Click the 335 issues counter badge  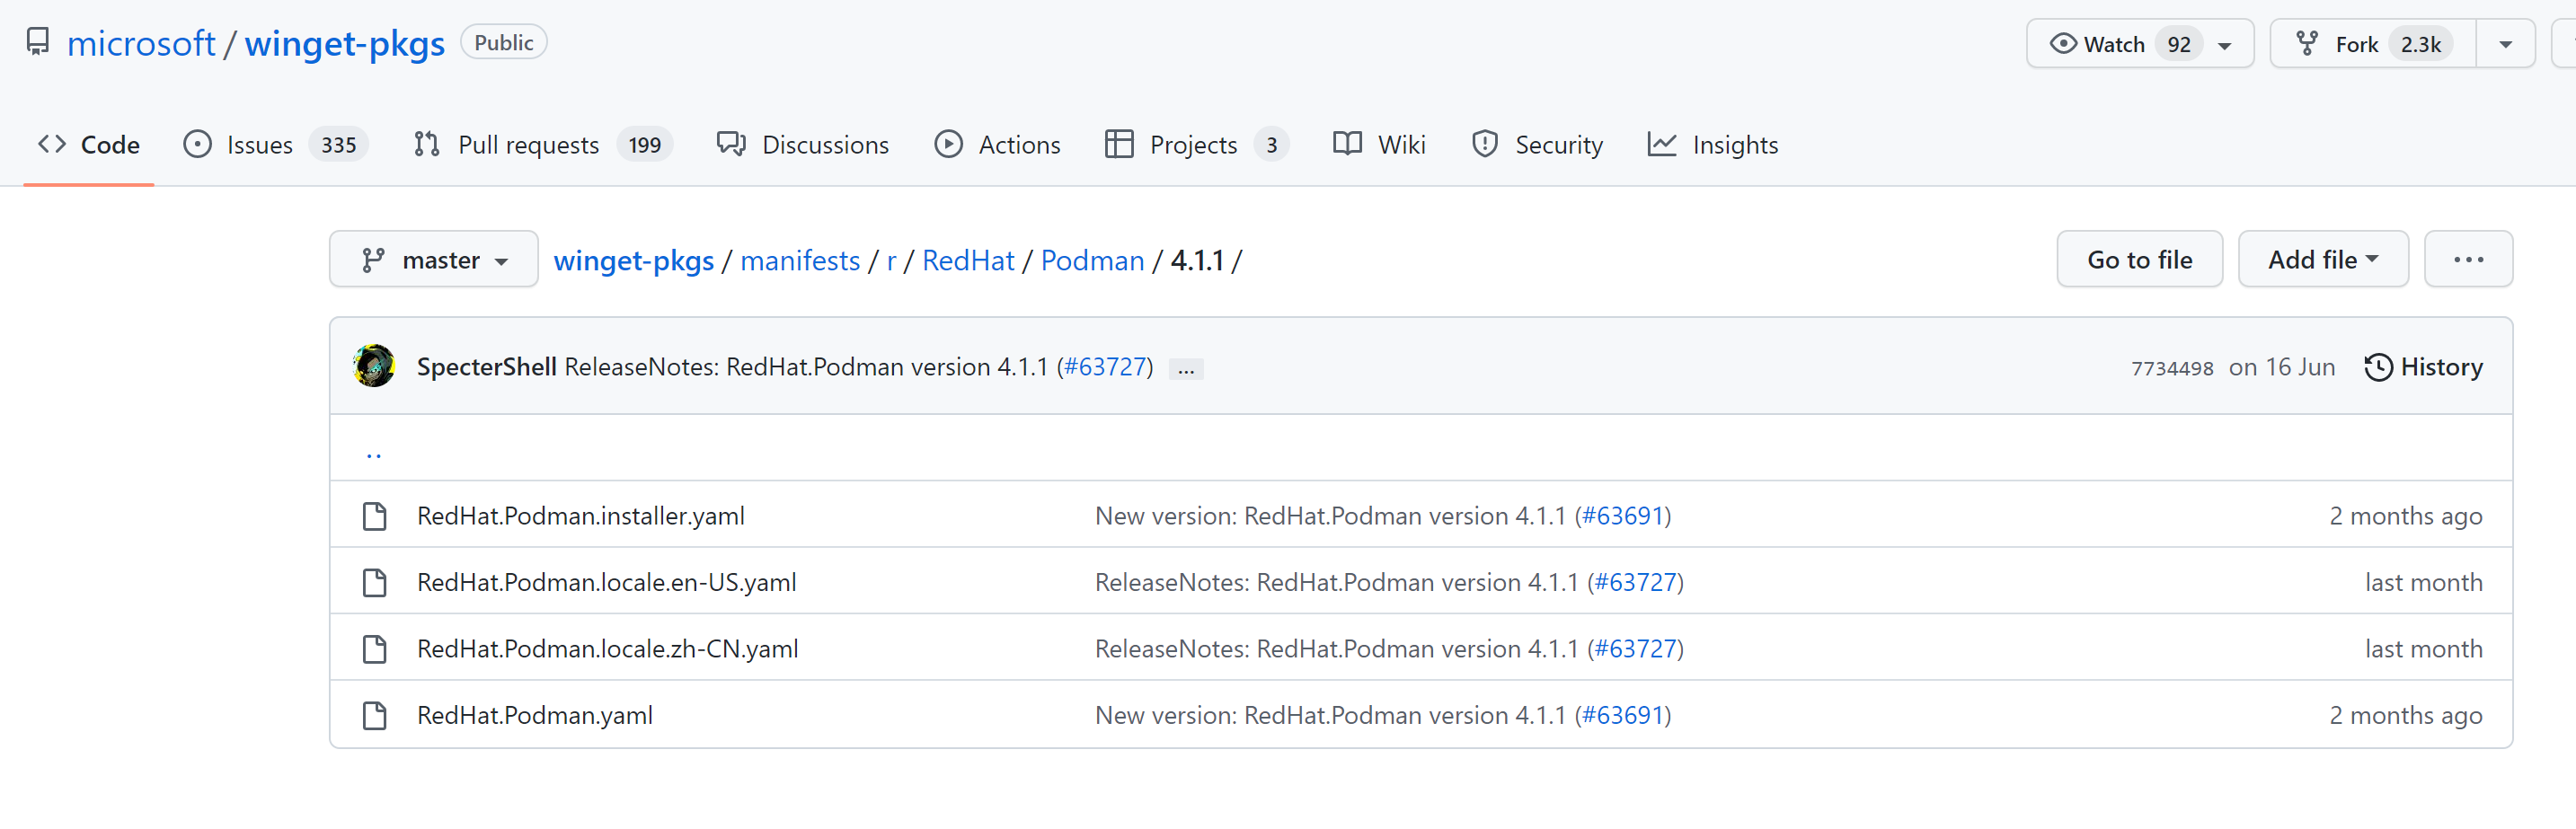339,145
